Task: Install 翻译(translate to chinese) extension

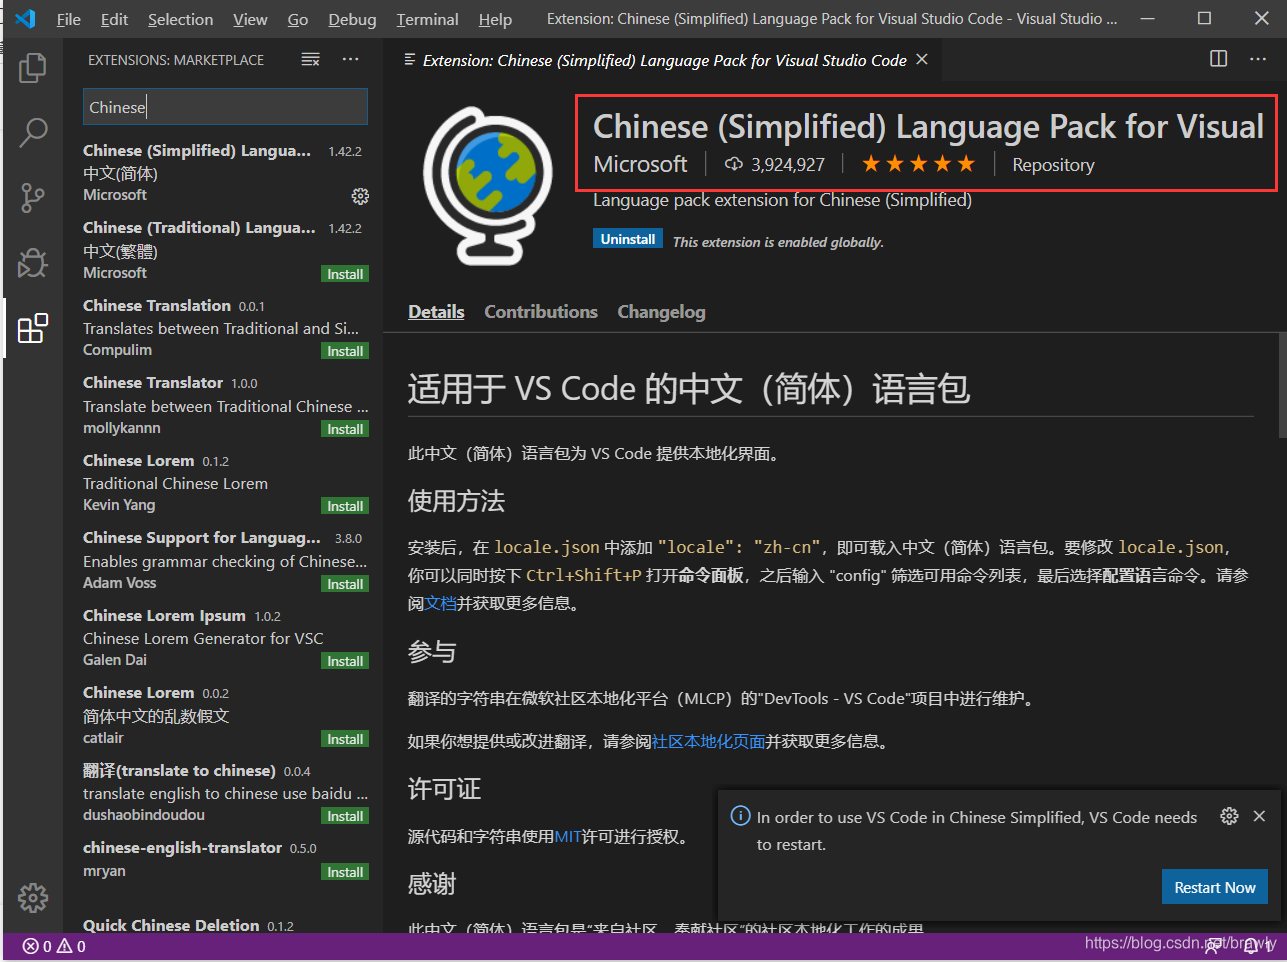Action: coord(345,816)
